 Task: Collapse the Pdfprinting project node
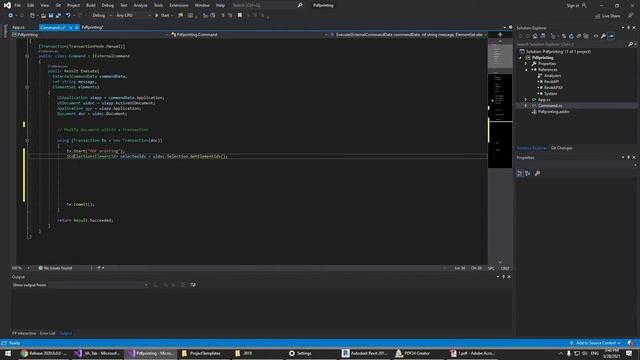pos(520,58)
